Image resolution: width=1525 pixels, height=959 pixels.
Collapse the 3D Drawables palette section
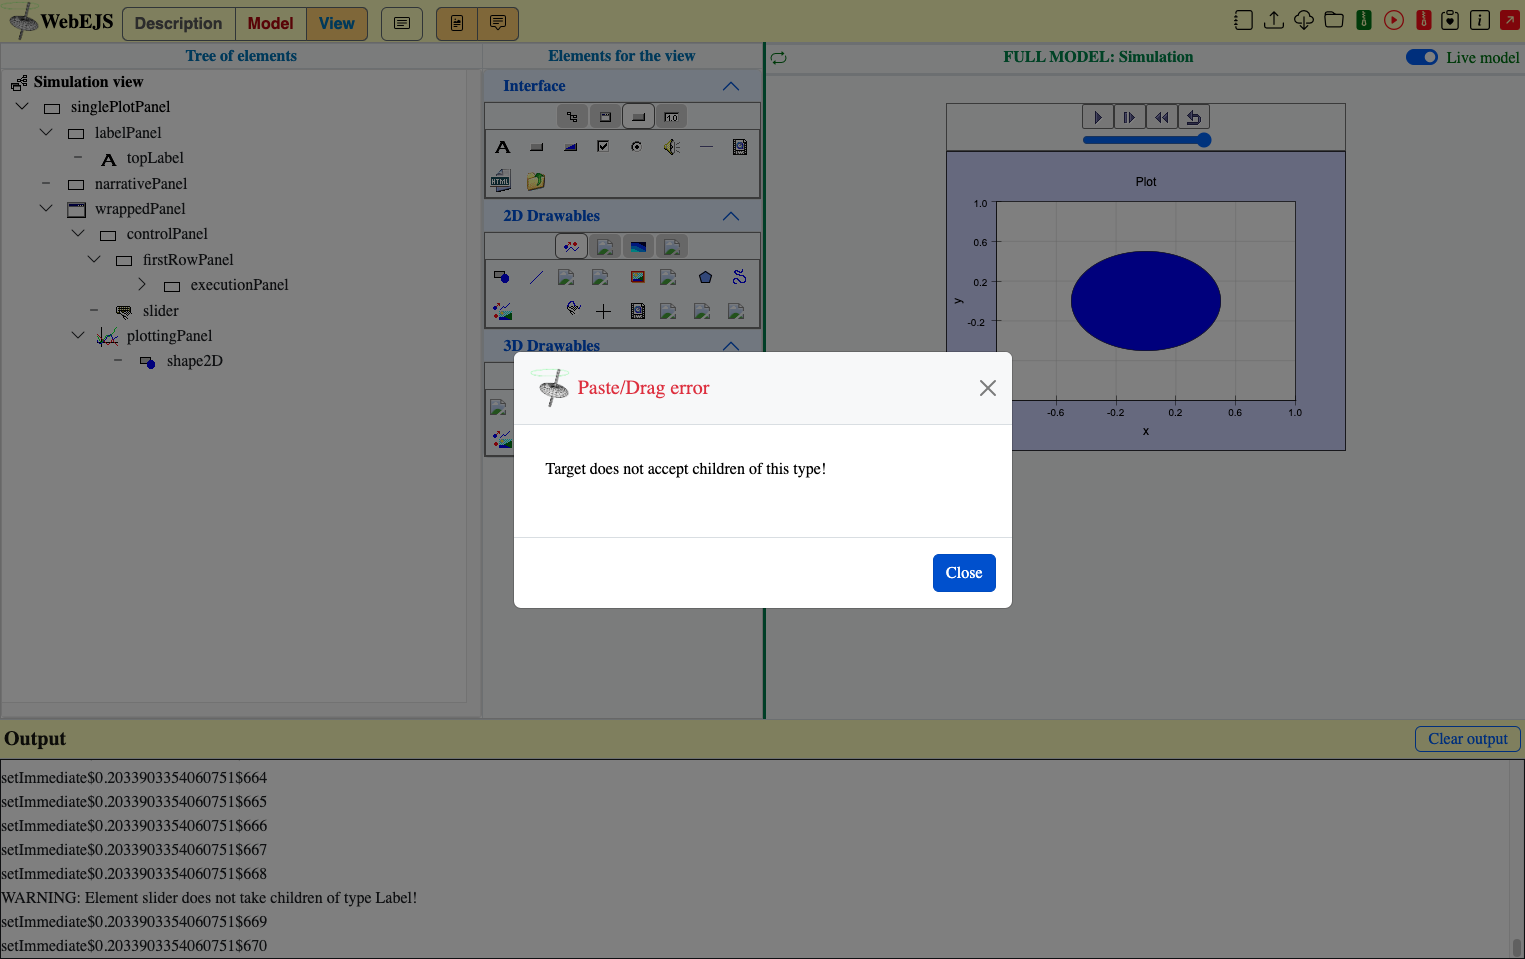[731, 345]
